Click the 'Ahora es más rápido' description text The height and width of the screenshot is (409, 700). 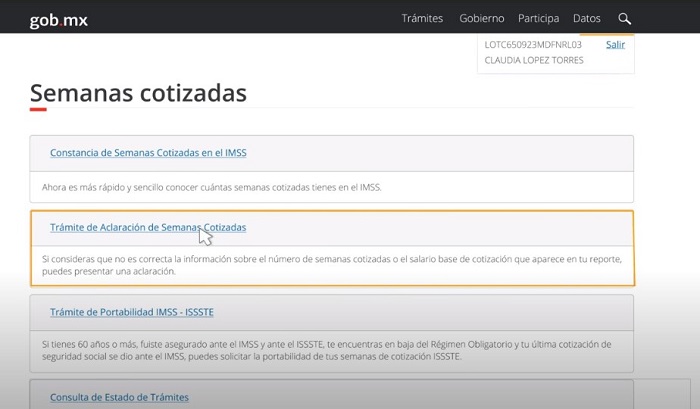click(211, 187)
